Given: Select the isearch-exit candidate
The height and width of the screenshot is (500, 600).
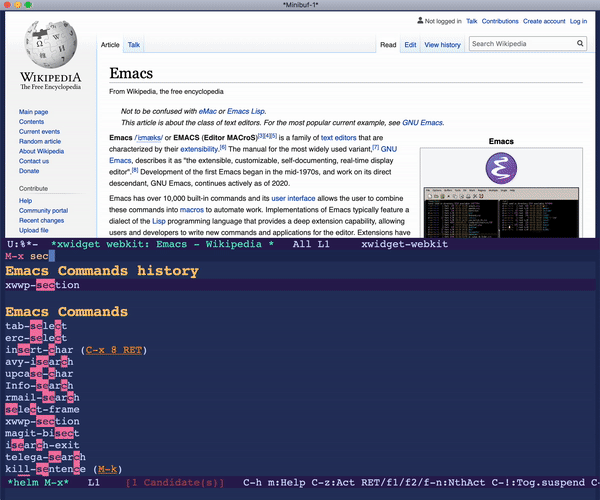Looking at the screenshot, I should pyautogui.click(x=42, y=445).
